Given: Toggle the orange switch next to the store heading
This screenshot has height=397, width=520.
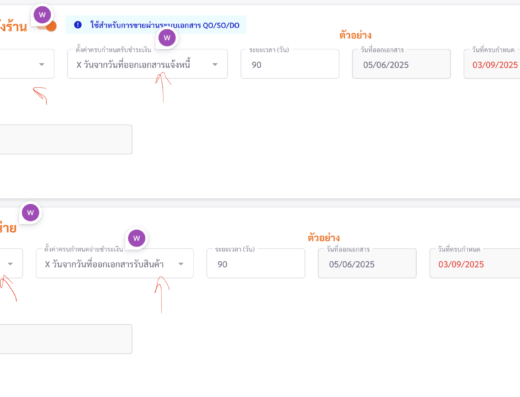Looking at the screenshot, I should click(x=47, y=26).
